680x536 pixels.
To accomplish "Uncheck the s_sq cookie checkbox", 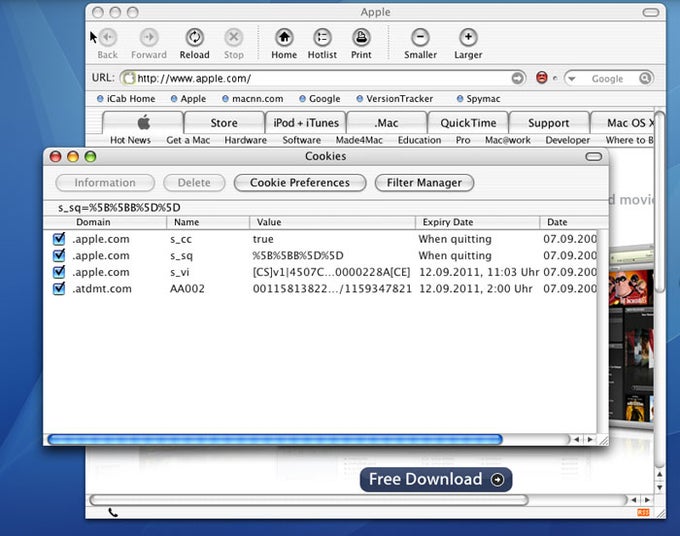I will click(x=59, y=255).
